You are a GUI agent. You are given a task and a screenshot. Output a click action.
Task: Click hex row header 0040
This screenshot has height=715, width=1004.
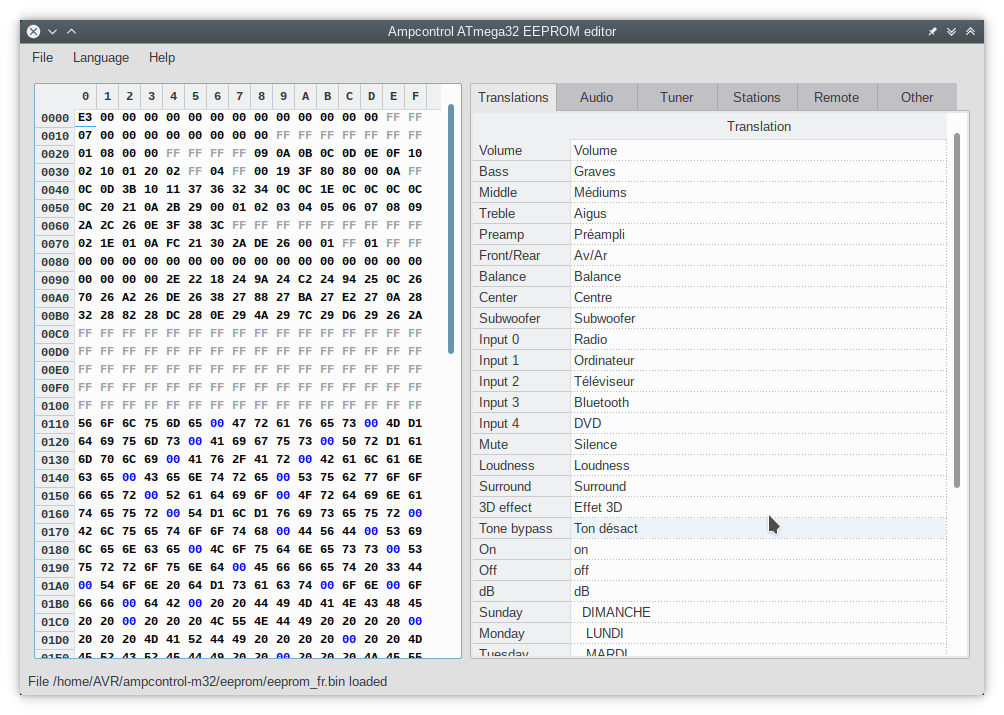(55, 189)
